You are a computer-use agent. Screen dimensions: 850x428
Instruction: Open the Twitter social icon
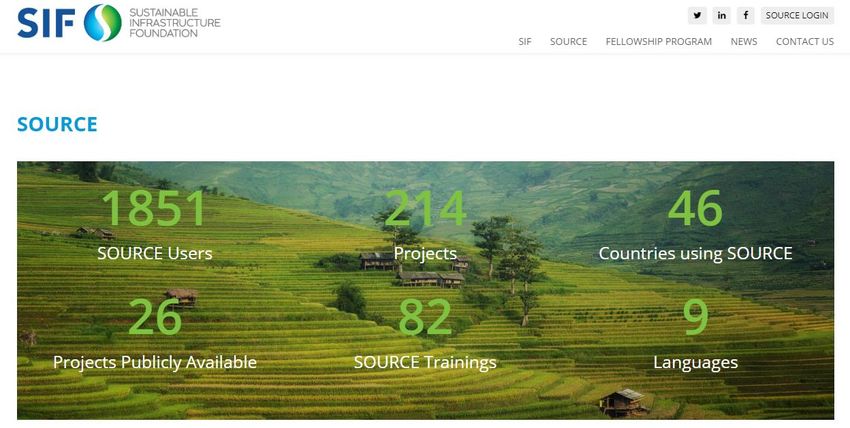point(697,15)
